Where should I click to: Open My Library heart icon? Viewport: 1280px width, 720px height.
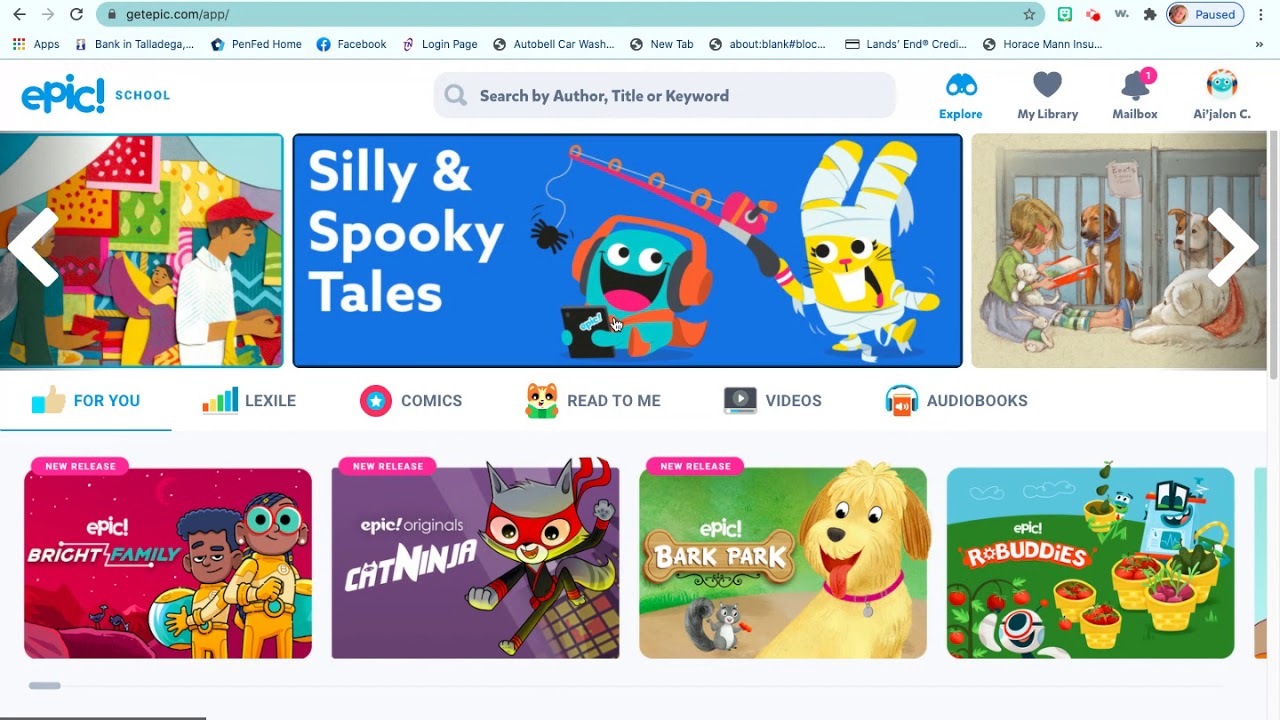click(x=1047, y=85)
